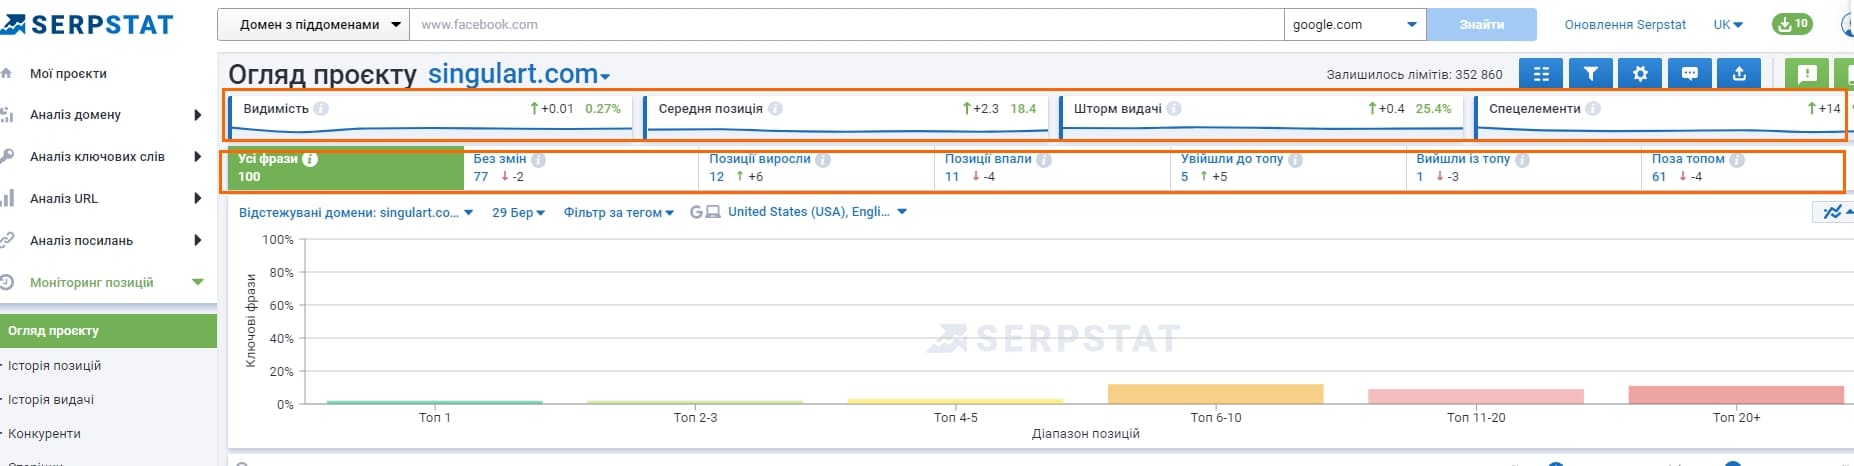Click info icon next to Увійшли до топу

pyautogui.click(x=1295, y=160)
